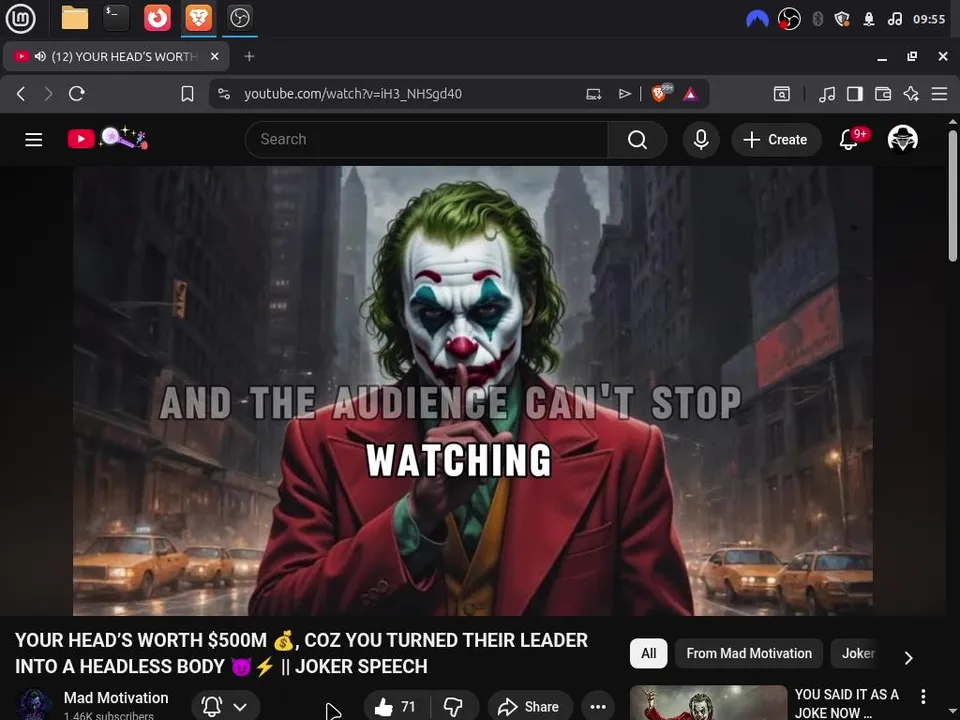Open the Bluetooth tray icon
The width and height of the screenshot is (960, 720).
(817, 19)
